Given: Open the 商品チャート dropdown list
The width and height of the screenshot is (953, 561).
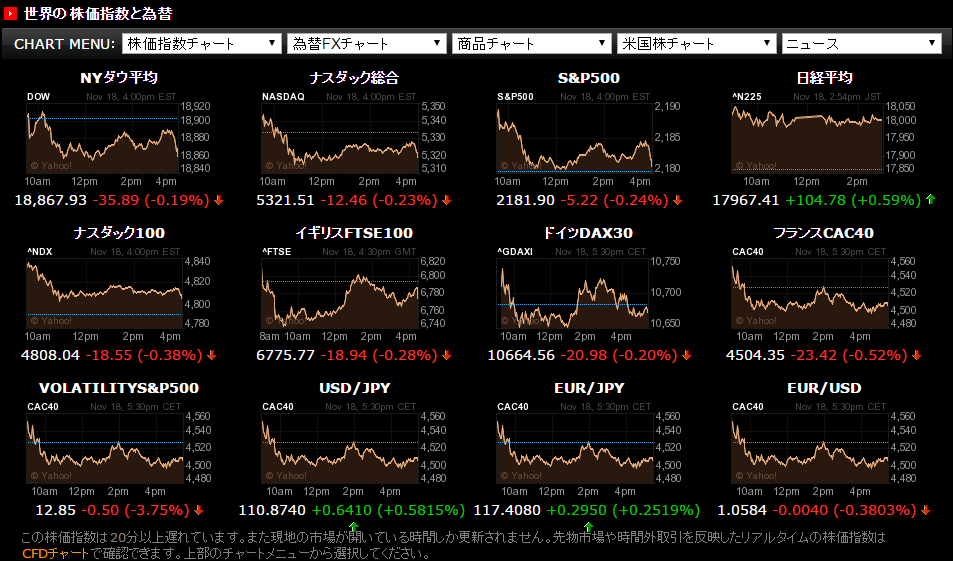Looking at the screenshot, I should [x=531, y=44].
